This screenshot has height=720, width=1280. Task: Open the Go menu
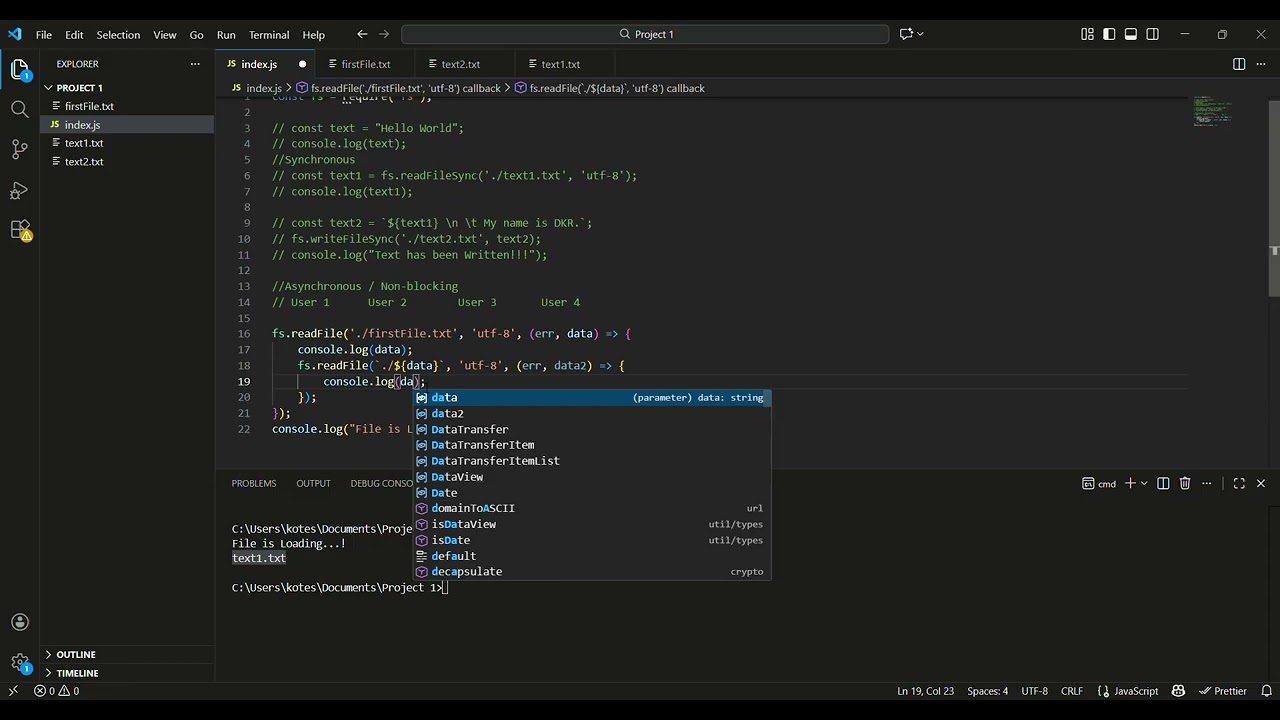[x=196, y=34]
